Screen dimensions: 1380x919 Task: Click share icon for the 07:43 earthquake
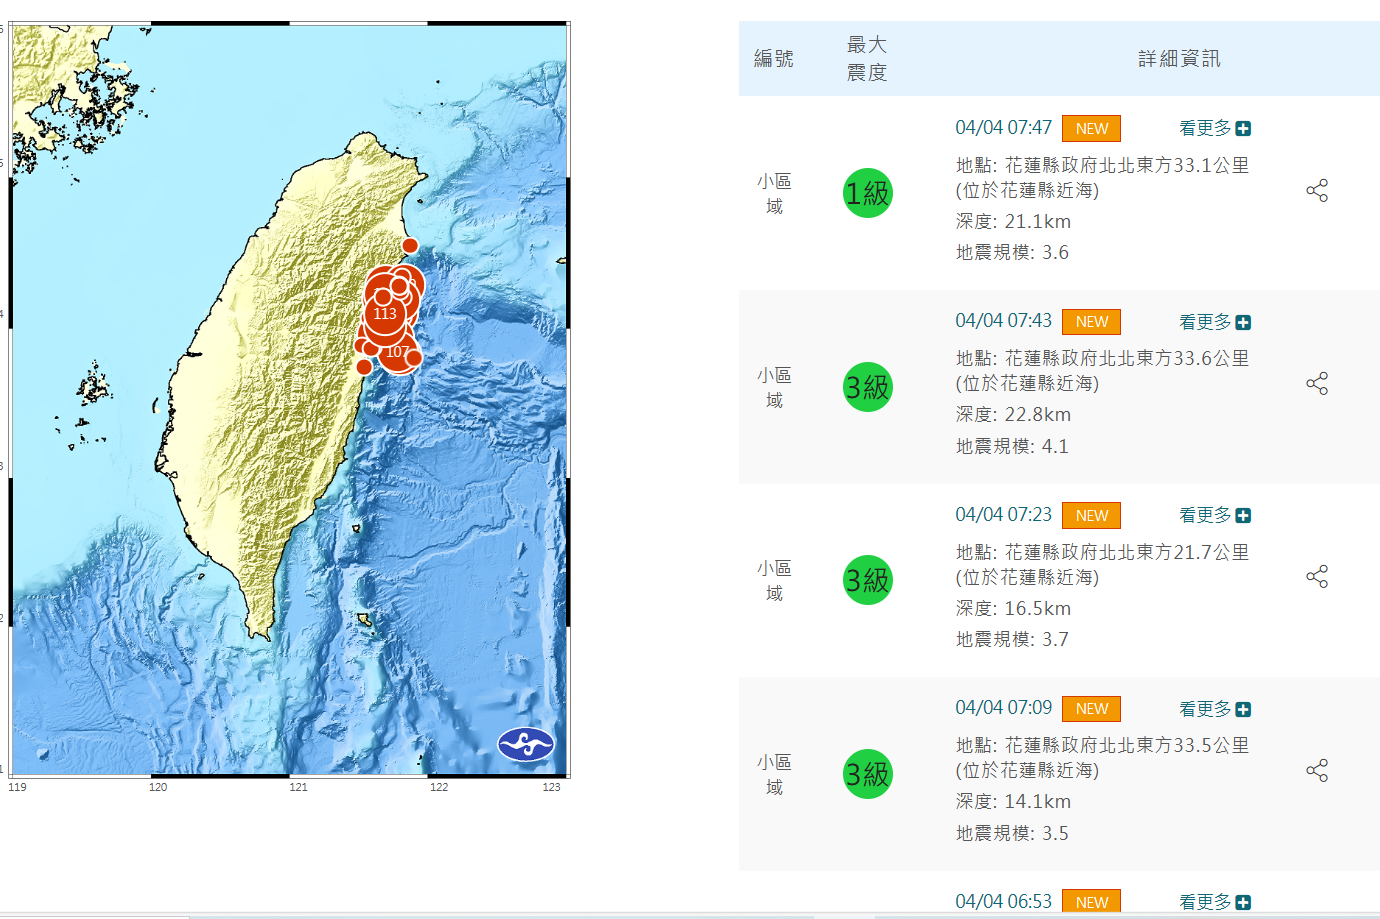1316,384
